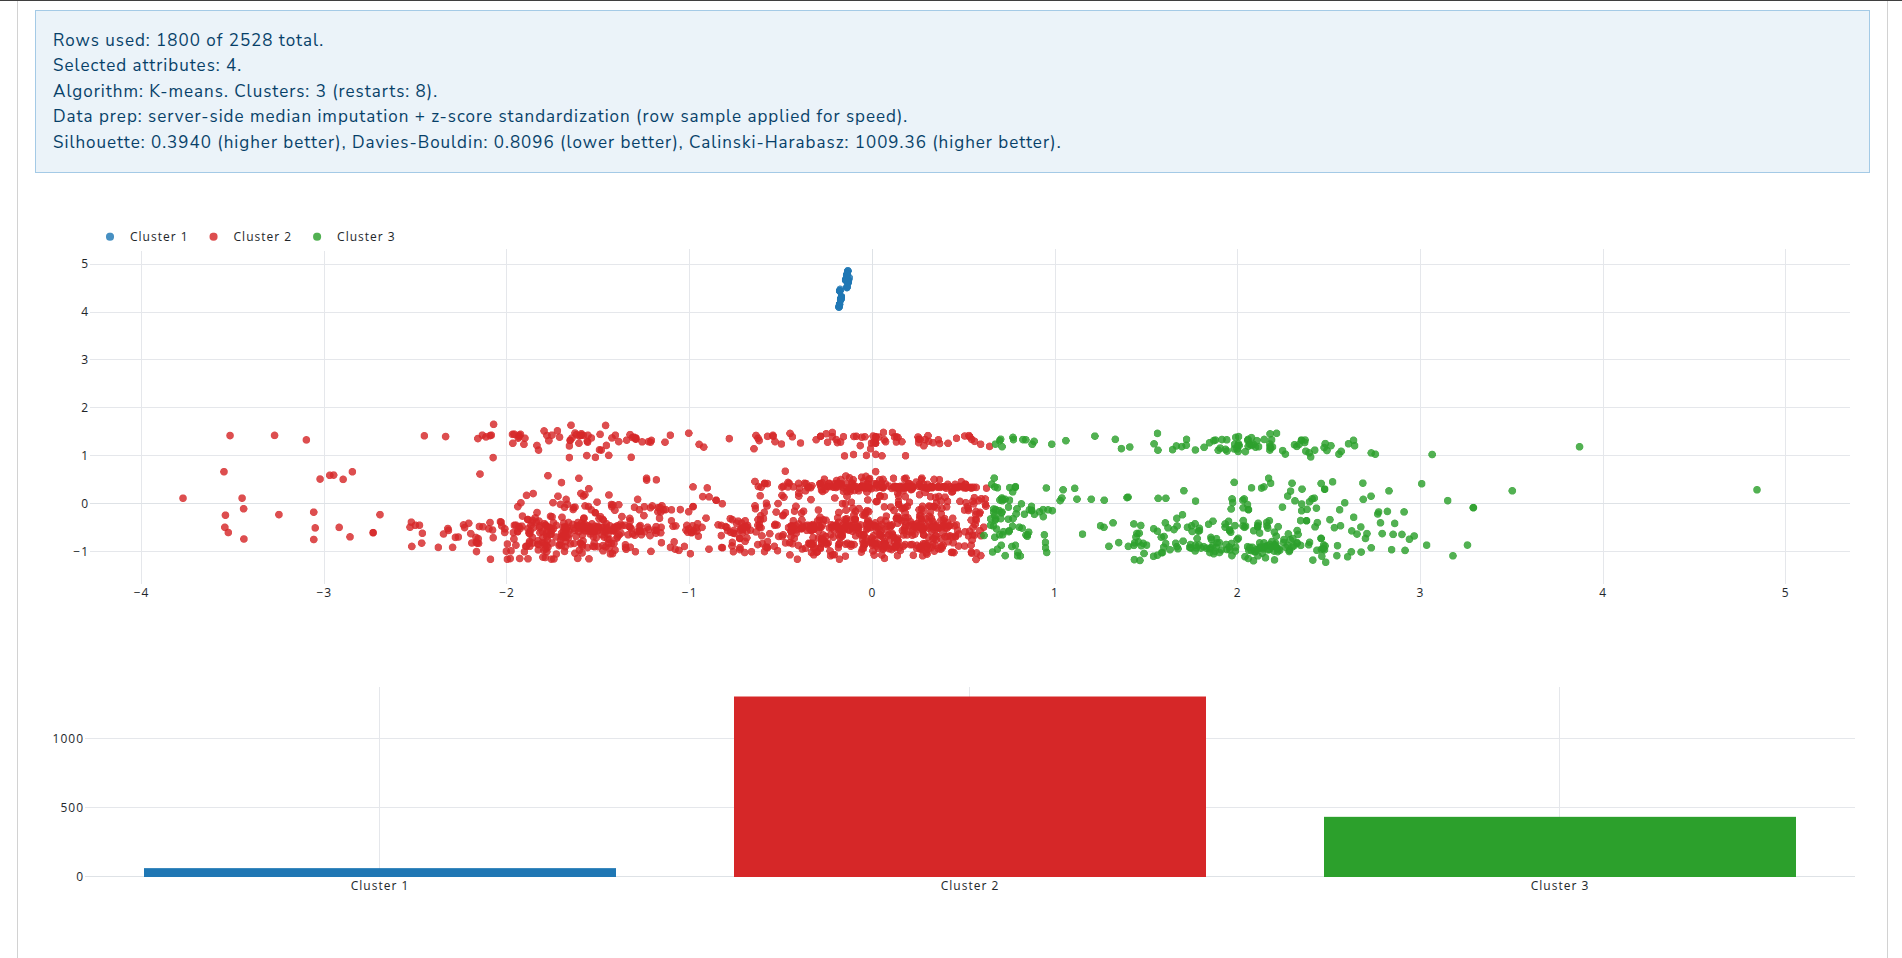Click the 'Cluster 2' bar chart axis label

[x=969, y=886]
